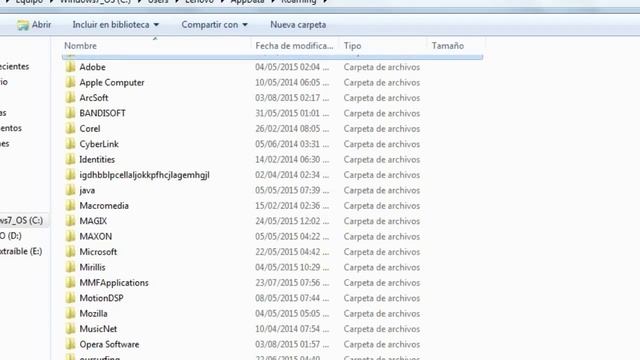Select the (D:) drive in navigation pane

click(11, 236)
